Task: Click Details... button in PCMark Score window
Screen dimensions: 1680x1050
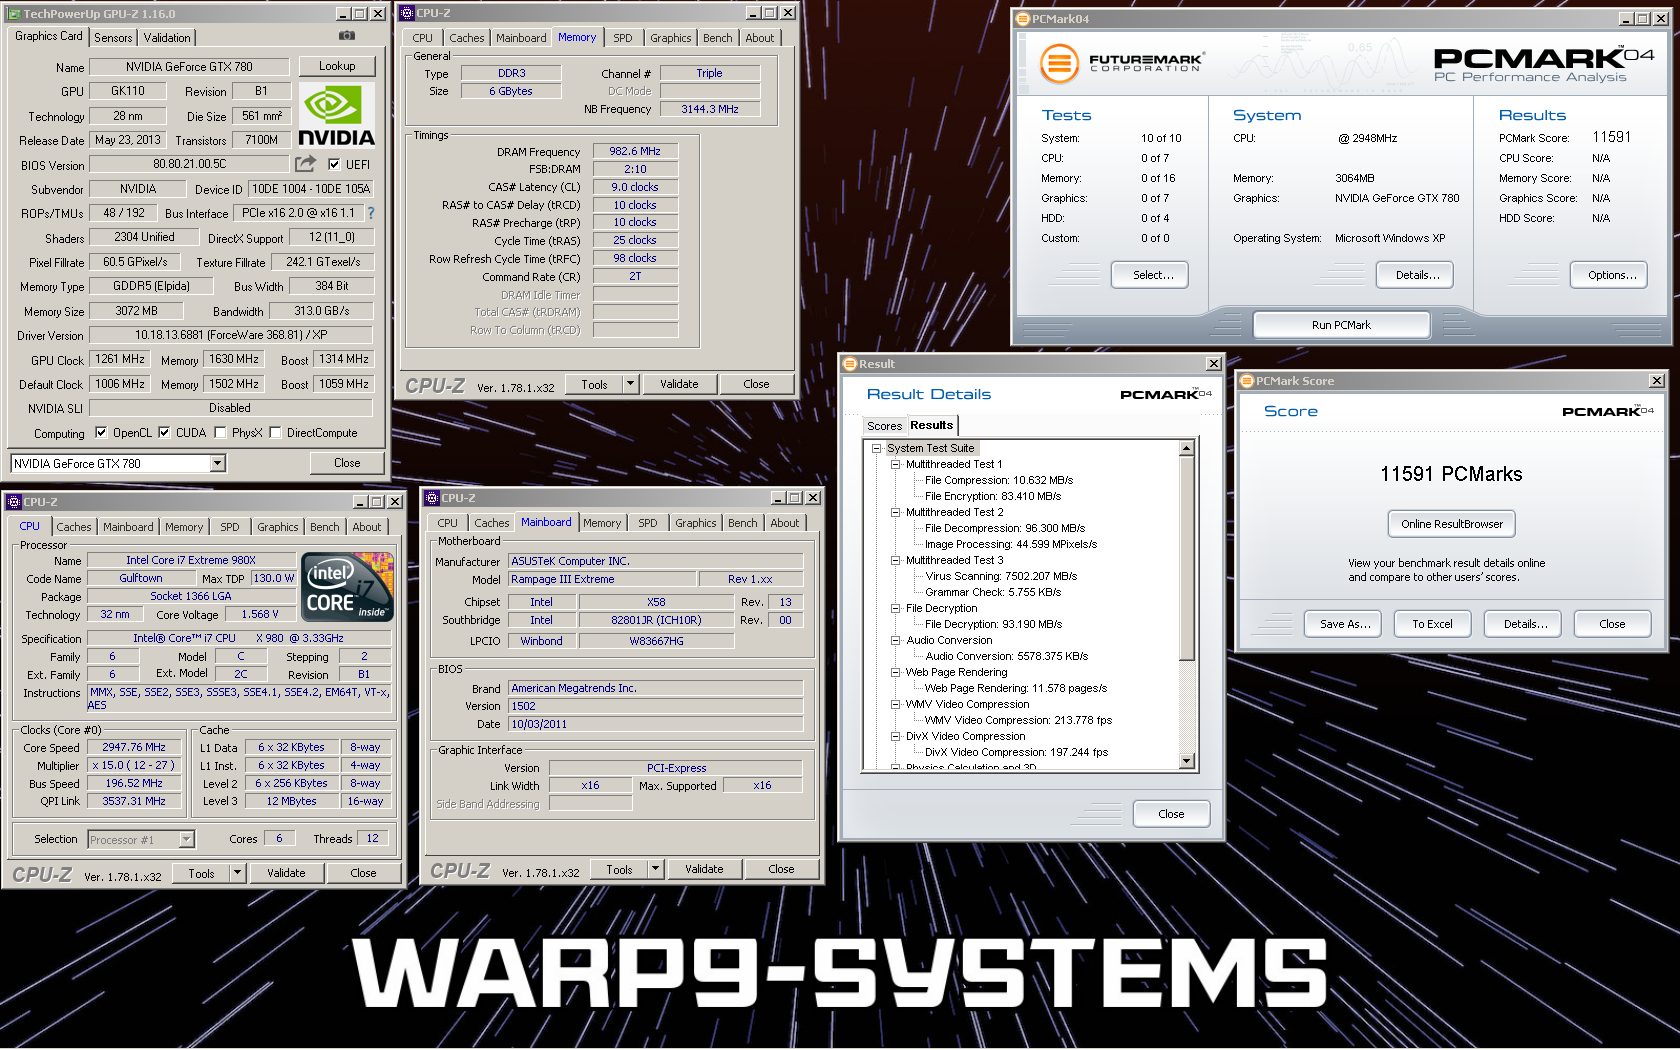Action: (x=1525, y=624)
